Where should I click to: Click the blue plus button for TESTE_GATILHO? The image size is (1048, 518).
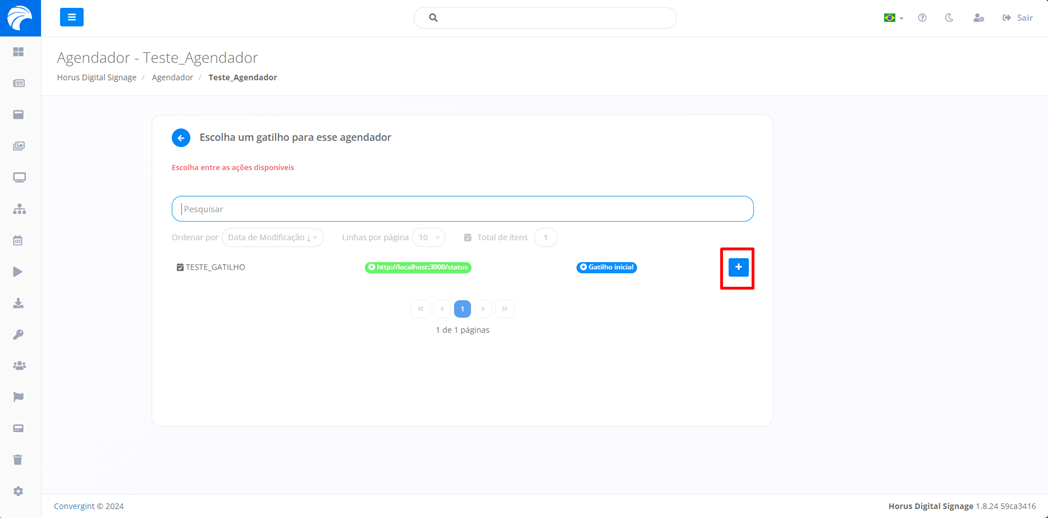pos(738,267)
